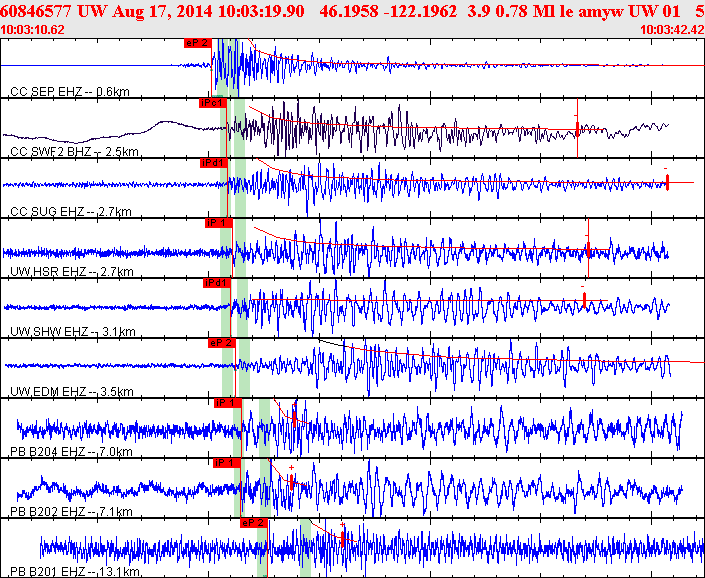The height and width of the screenshot is (578, 705).
Task: Click the iPd1 pick flag on UW SHW trace
Action: (x=215, y=282)
